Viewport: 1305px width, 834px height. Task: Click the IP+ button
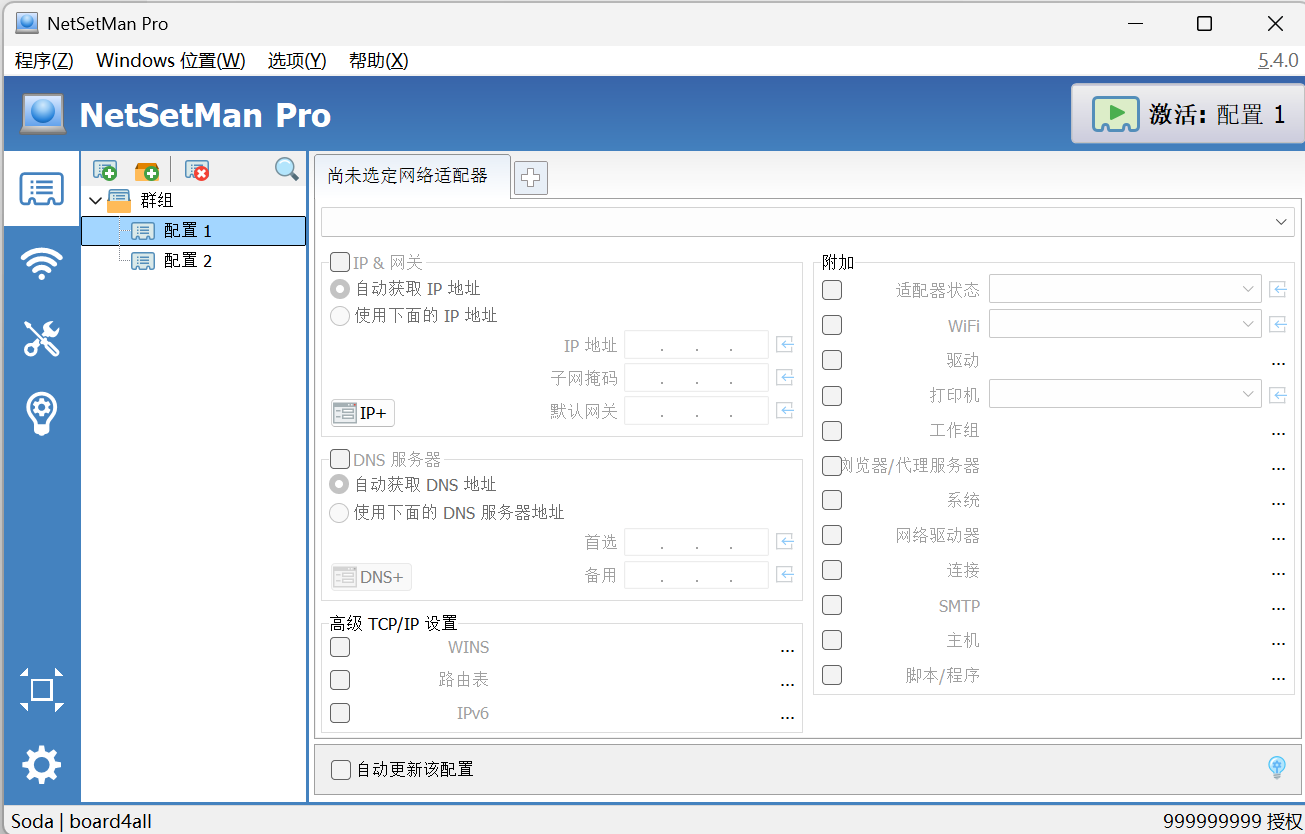click(361, 411)
